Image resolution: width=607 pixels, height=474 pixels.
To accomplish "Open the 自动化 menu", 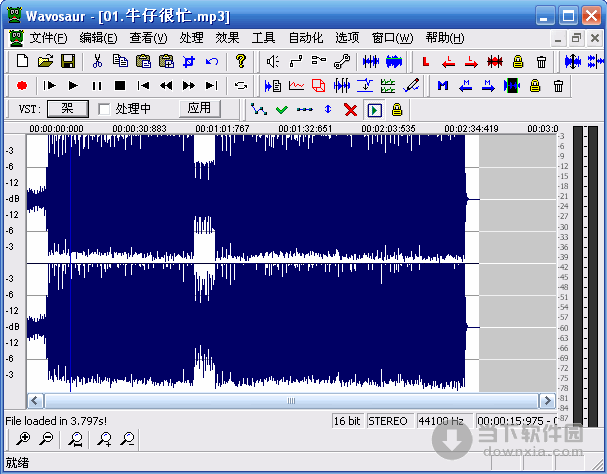I will point(306,38).
